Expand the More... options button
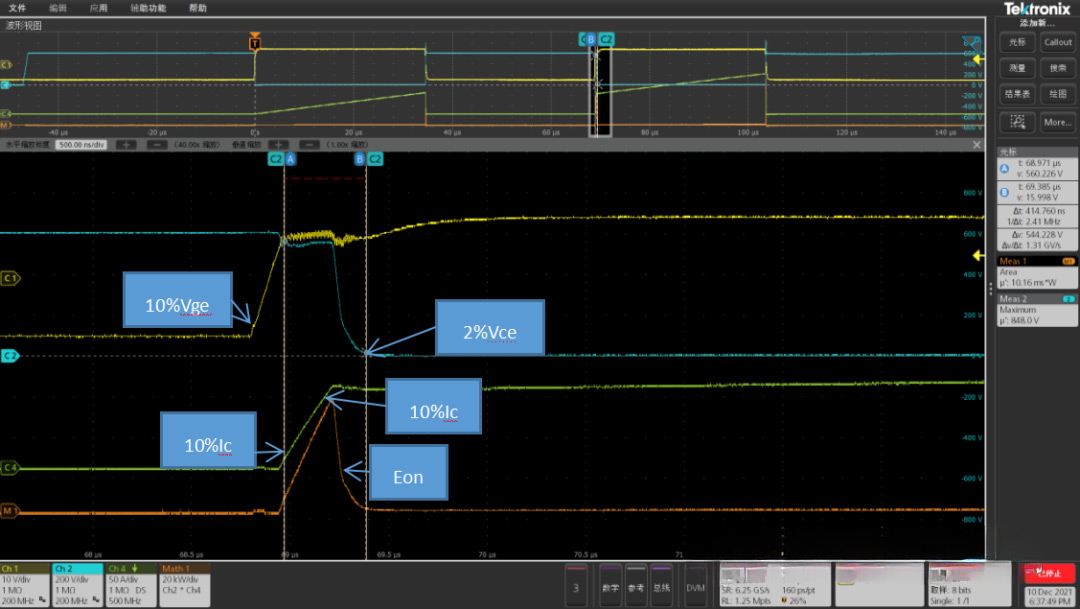The image size is (1080, 609). click(1057, 122)
